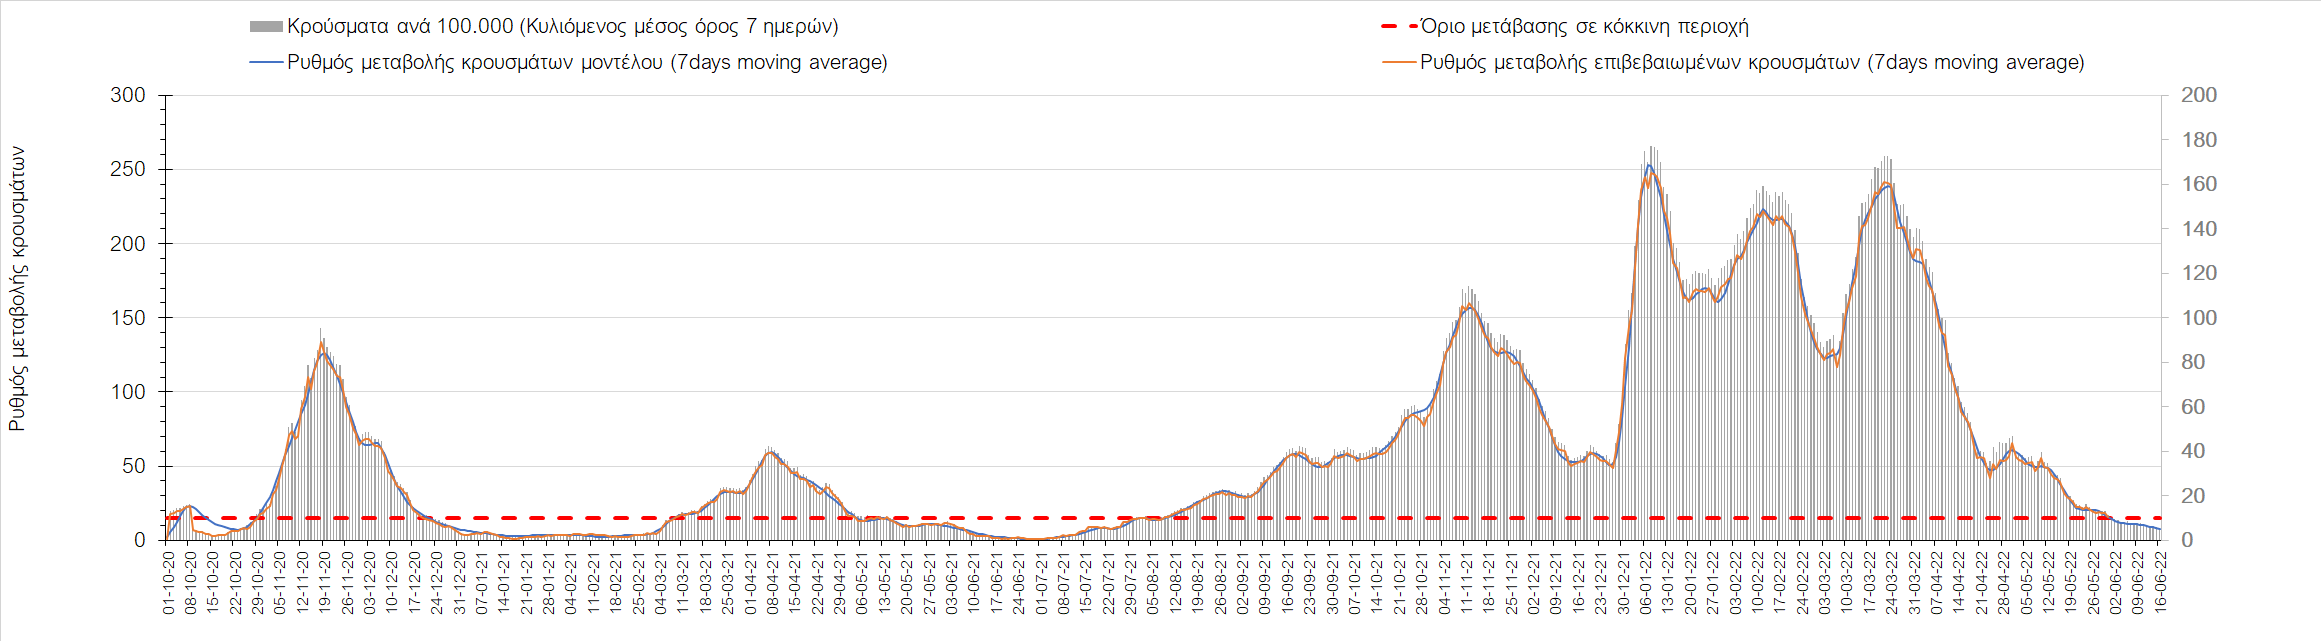This screenshot has width=2321, height=641.
Task: Click the gray bar legend swatch for Κρούσματα ανά 100.000
Action: [266, 27]
